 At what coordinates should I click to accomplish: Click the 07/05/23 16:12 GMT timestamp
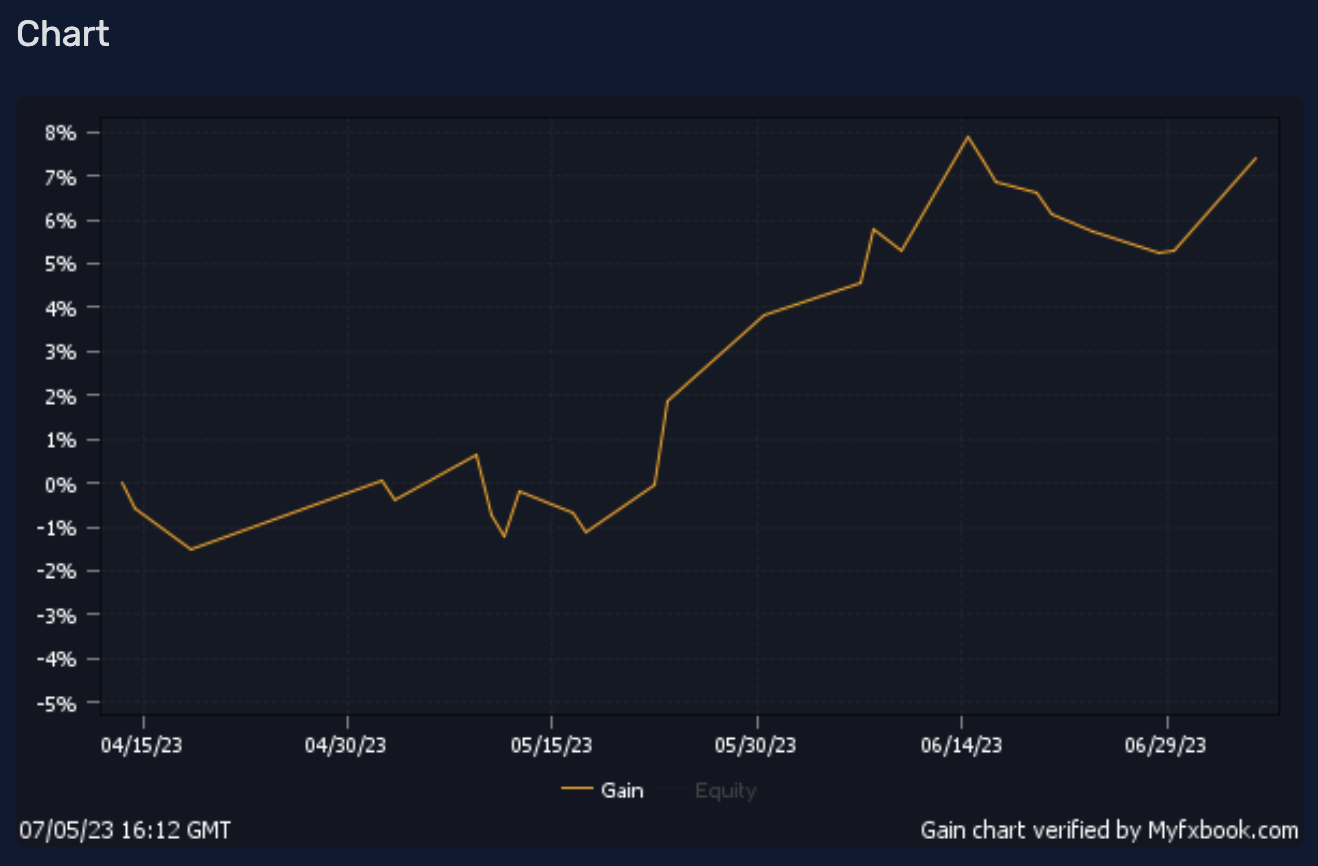point(125,829)
